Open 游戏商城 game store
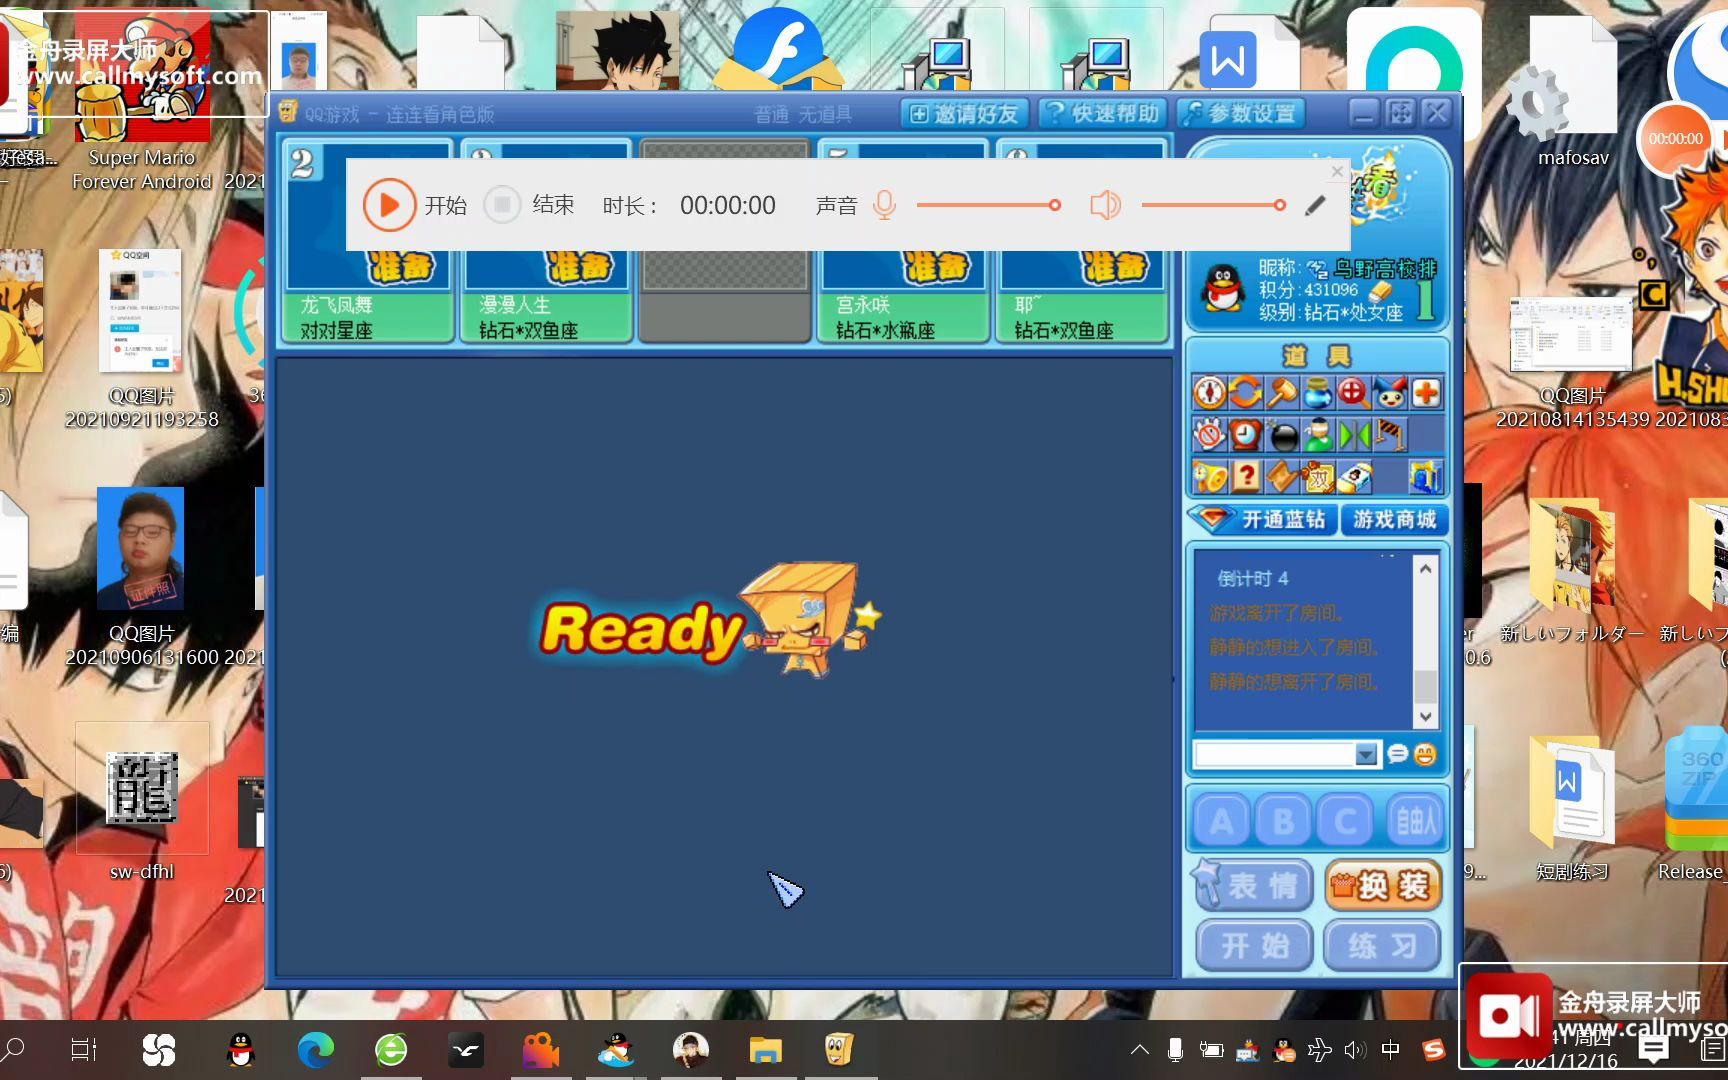Image resolution: width=1728 pixels, height=1080 pixels. pyautogui.click(x=1394, y=519)
